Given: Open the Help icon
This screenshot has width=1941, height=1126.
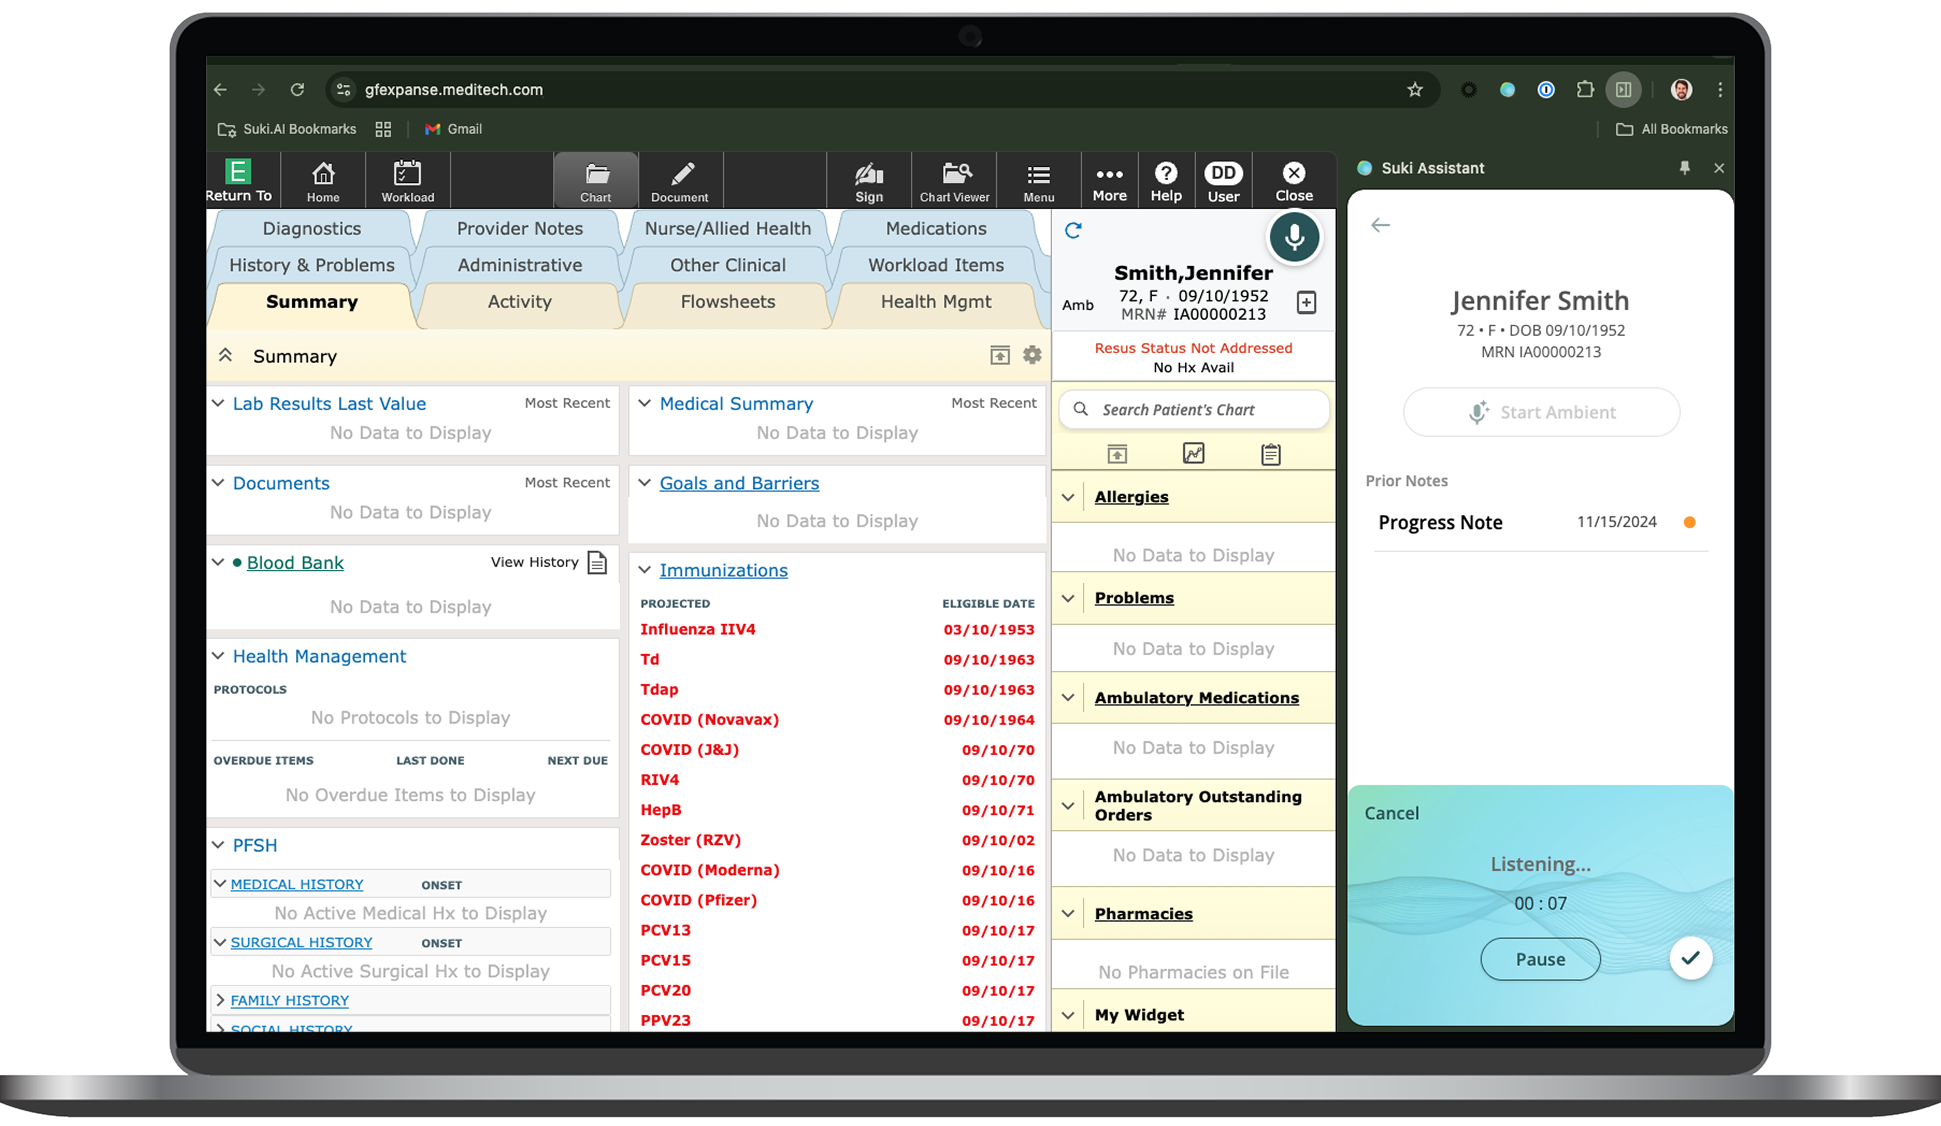Looking at the screenshot, I should click(1166, 181).
